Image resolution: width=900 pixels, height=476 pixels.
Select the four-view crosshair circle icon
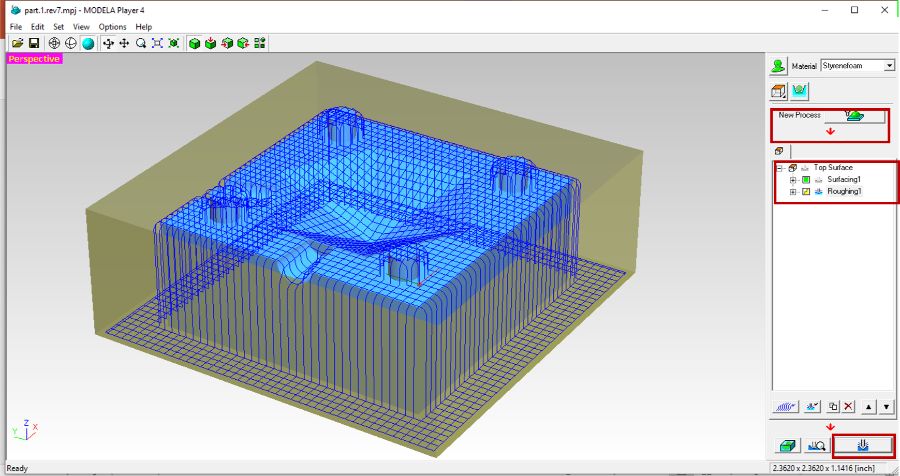(x=55, y=43)
